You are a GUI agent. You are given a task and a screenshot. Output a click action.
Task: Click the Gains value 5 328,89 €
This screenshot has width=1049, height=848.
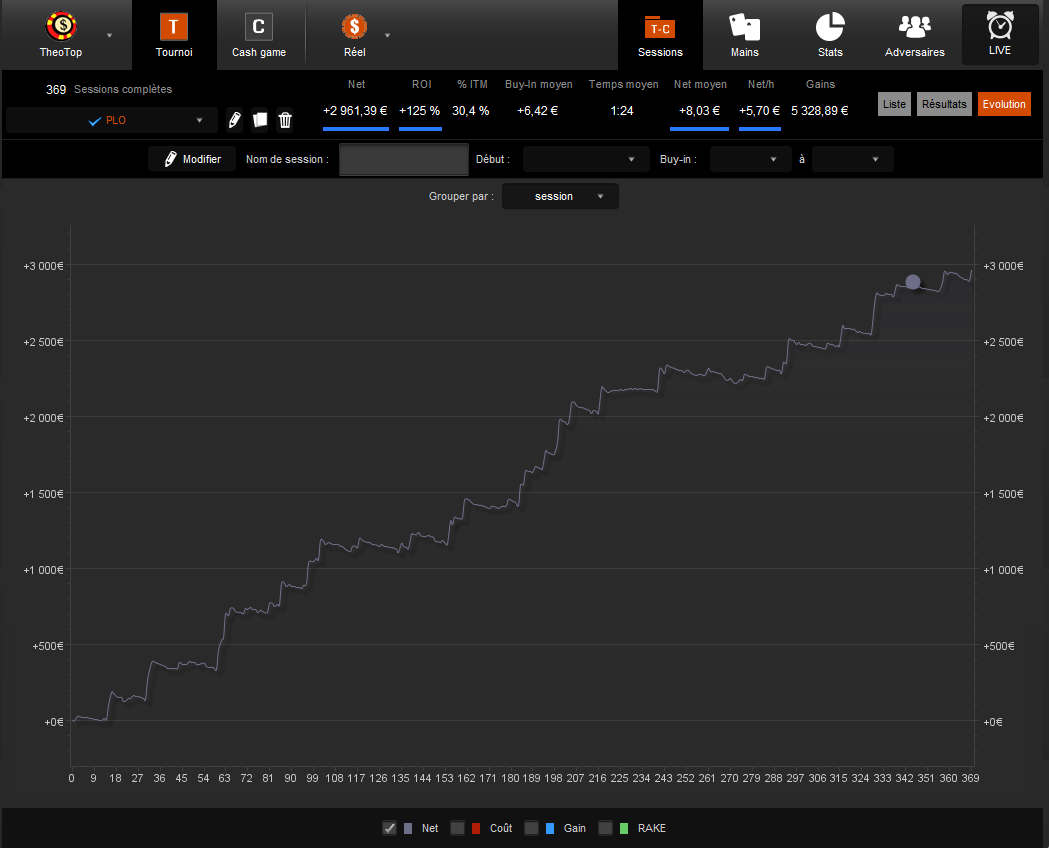(x=820, y=111)
